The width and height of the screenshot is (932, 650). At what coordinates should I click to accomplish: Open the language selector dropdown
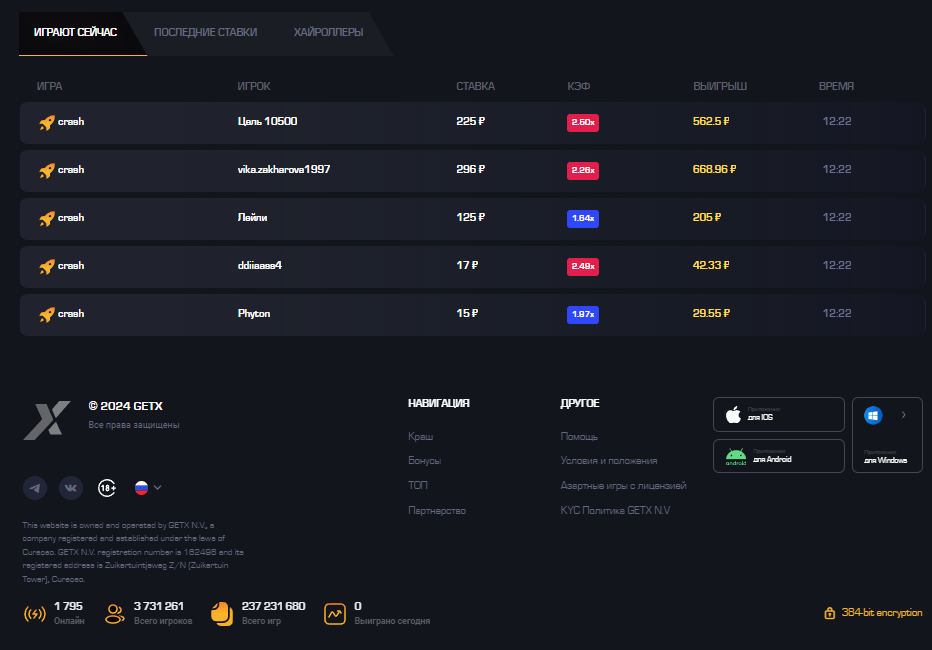[x=146, y=487]
